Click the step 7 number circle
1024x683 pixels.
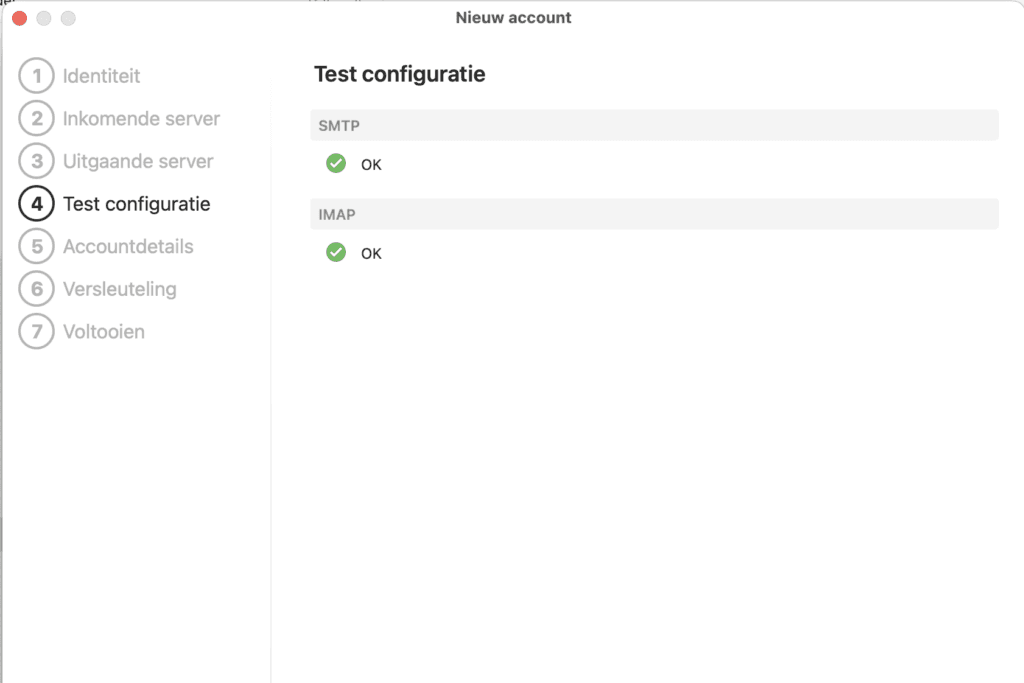(37, 332)
